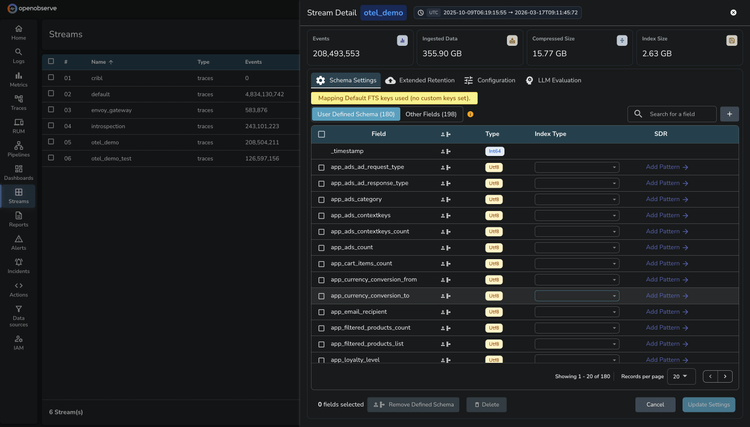Click the Ingested Data card icon
Viewport: 750px width, 427px height.
tap(512, 41)
